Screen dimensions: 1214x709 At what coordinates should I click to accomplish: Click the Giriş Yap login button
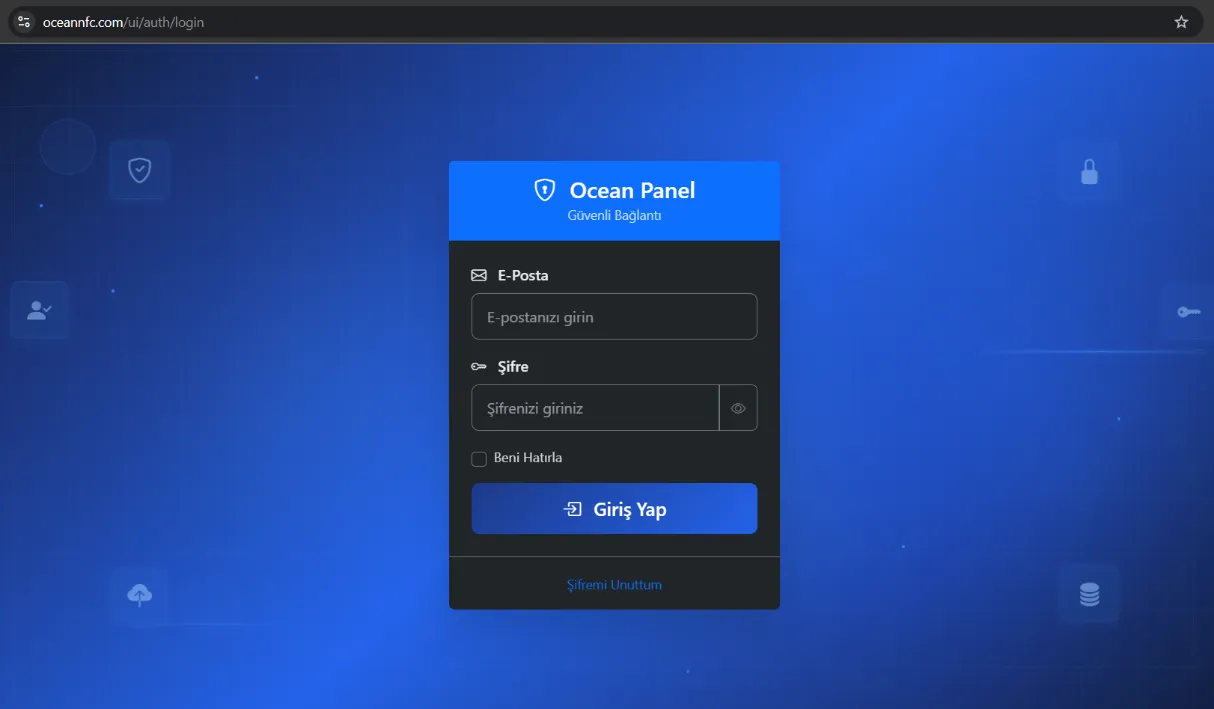[x=614, y=509]
